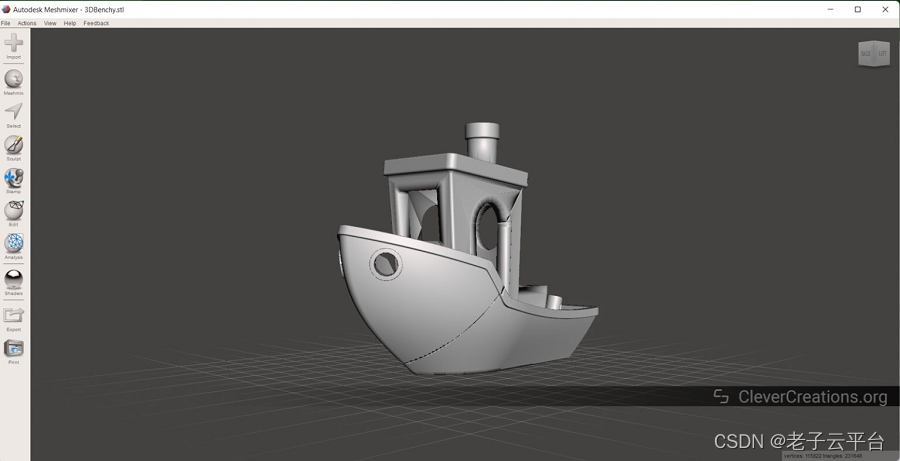Close the Meshmixer window
The height and width of the screenshot is (461, 900).
[885, 9]
